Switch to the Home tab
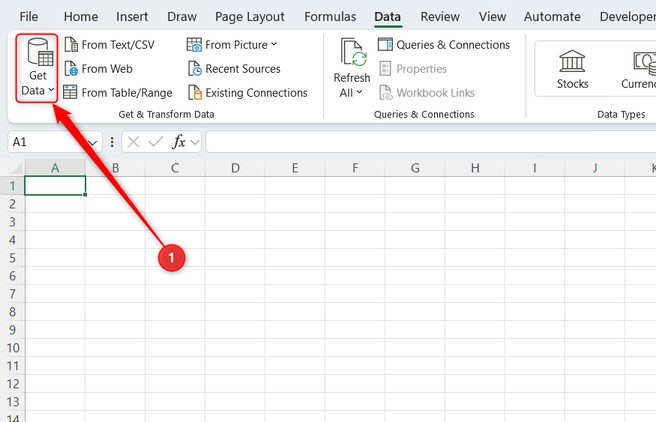656x422 pixels. 81,17
